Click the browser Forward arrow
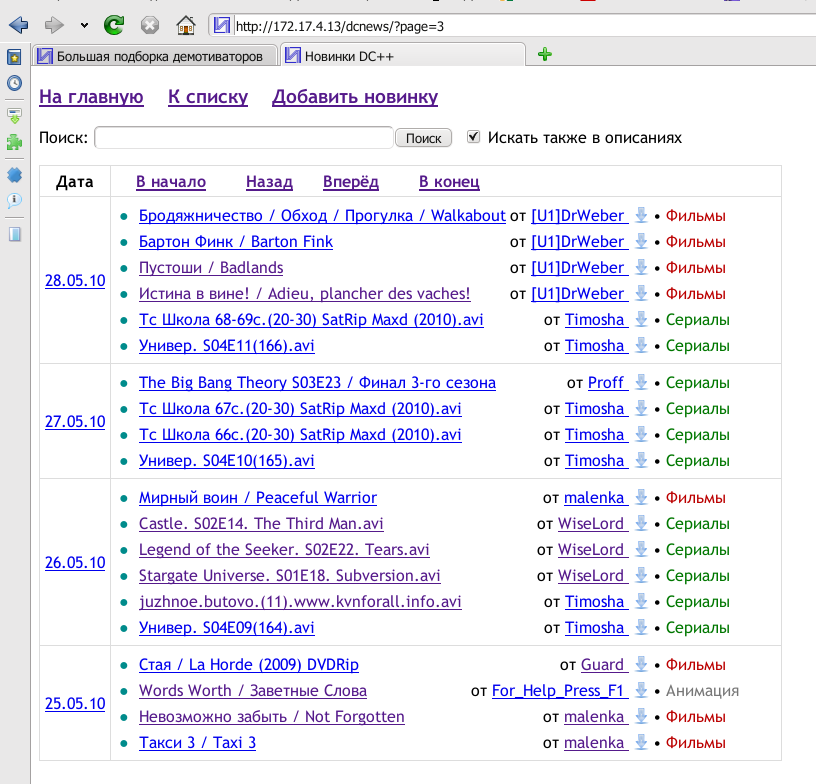This screenshot has height=784, width=816. tap(54, 25)
